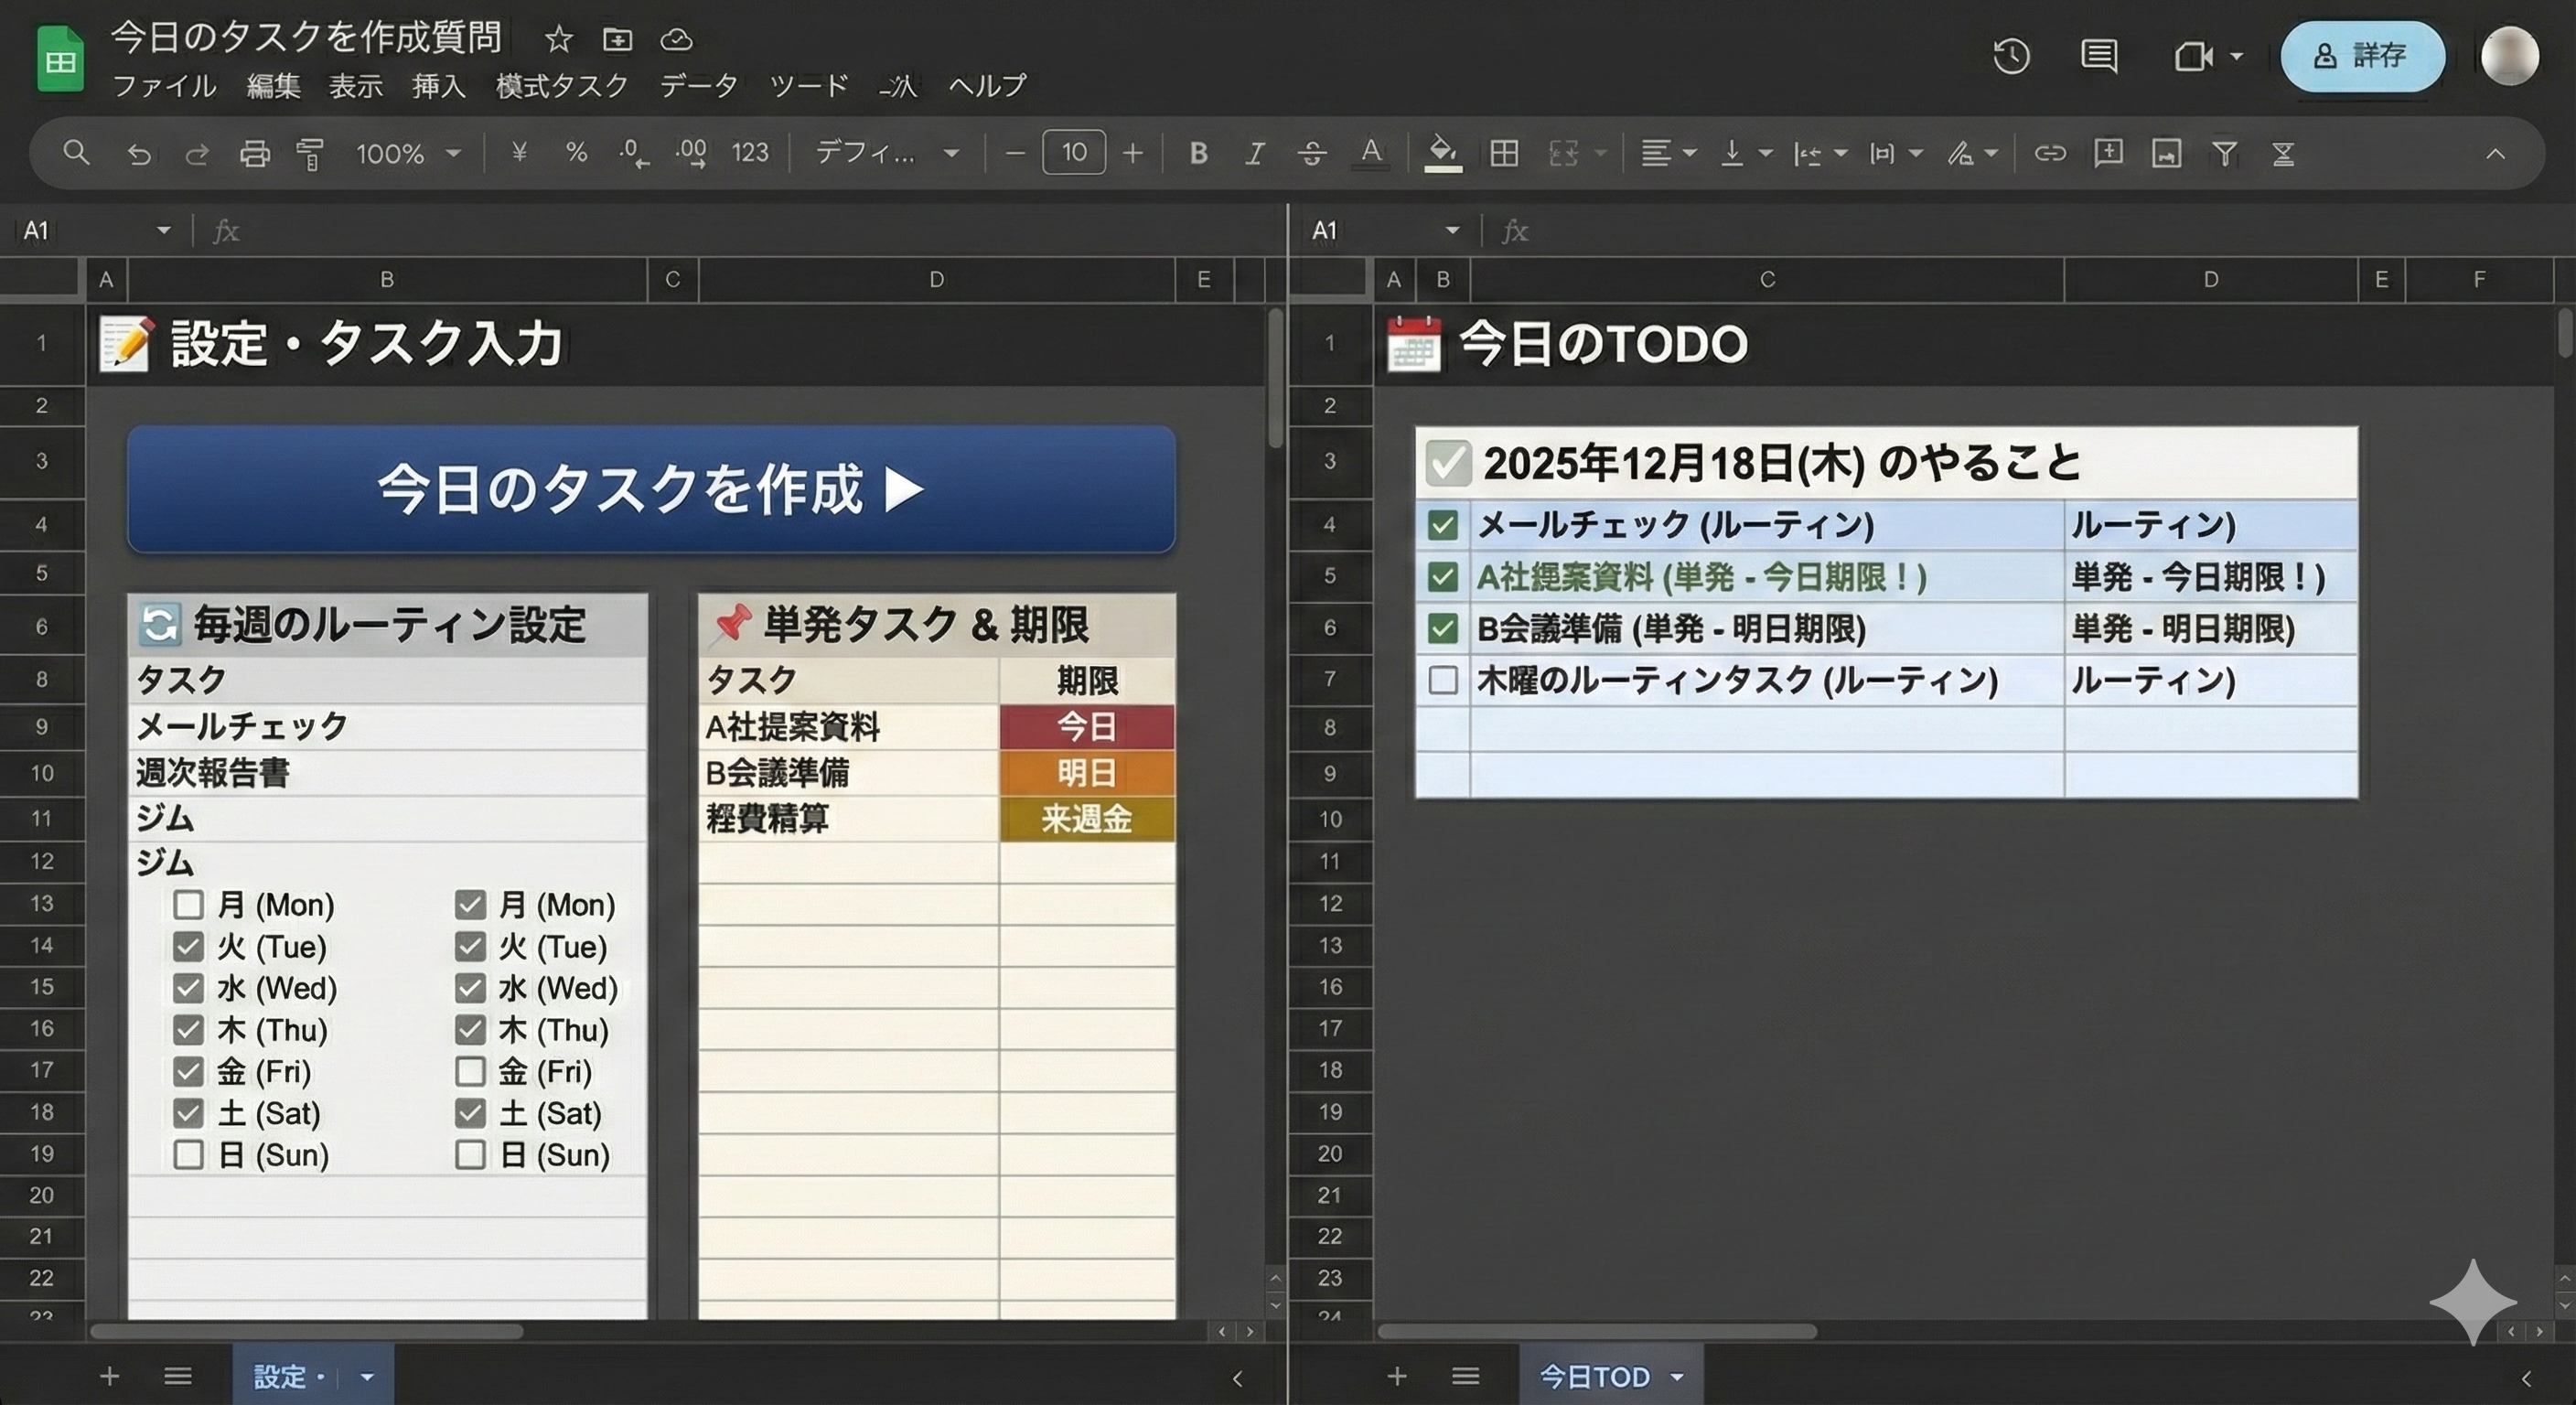Open version history clock icon
Screen dimensions: 2576x1405
(x=2011, y=56)
